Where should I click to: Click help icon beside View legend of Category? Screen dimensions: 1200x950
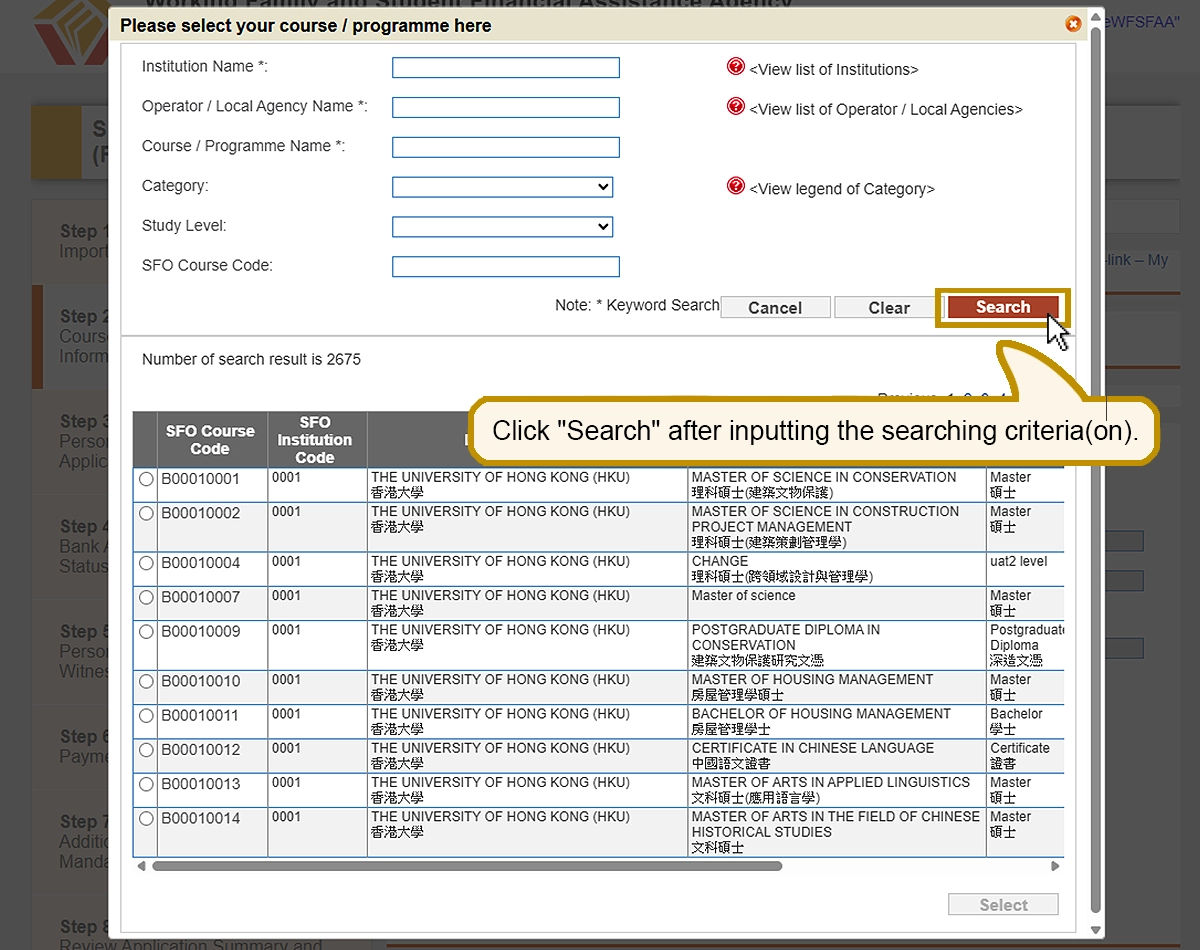coord(736,186)
